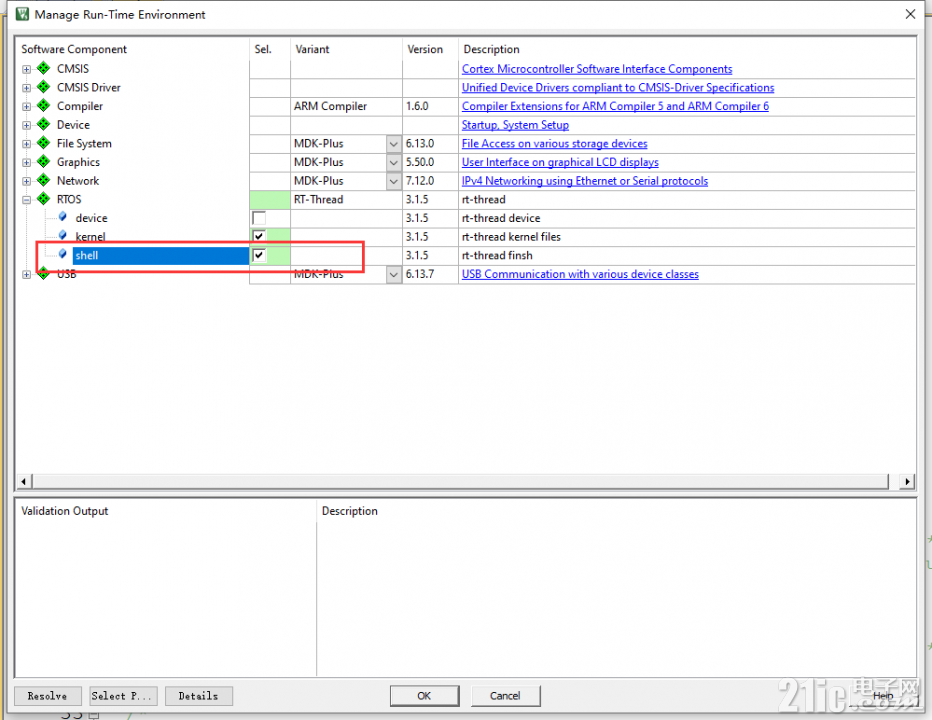Screen dimensions: 932x720
Task: Click the Keil app icon in the title bar
Action: point(22,14)
